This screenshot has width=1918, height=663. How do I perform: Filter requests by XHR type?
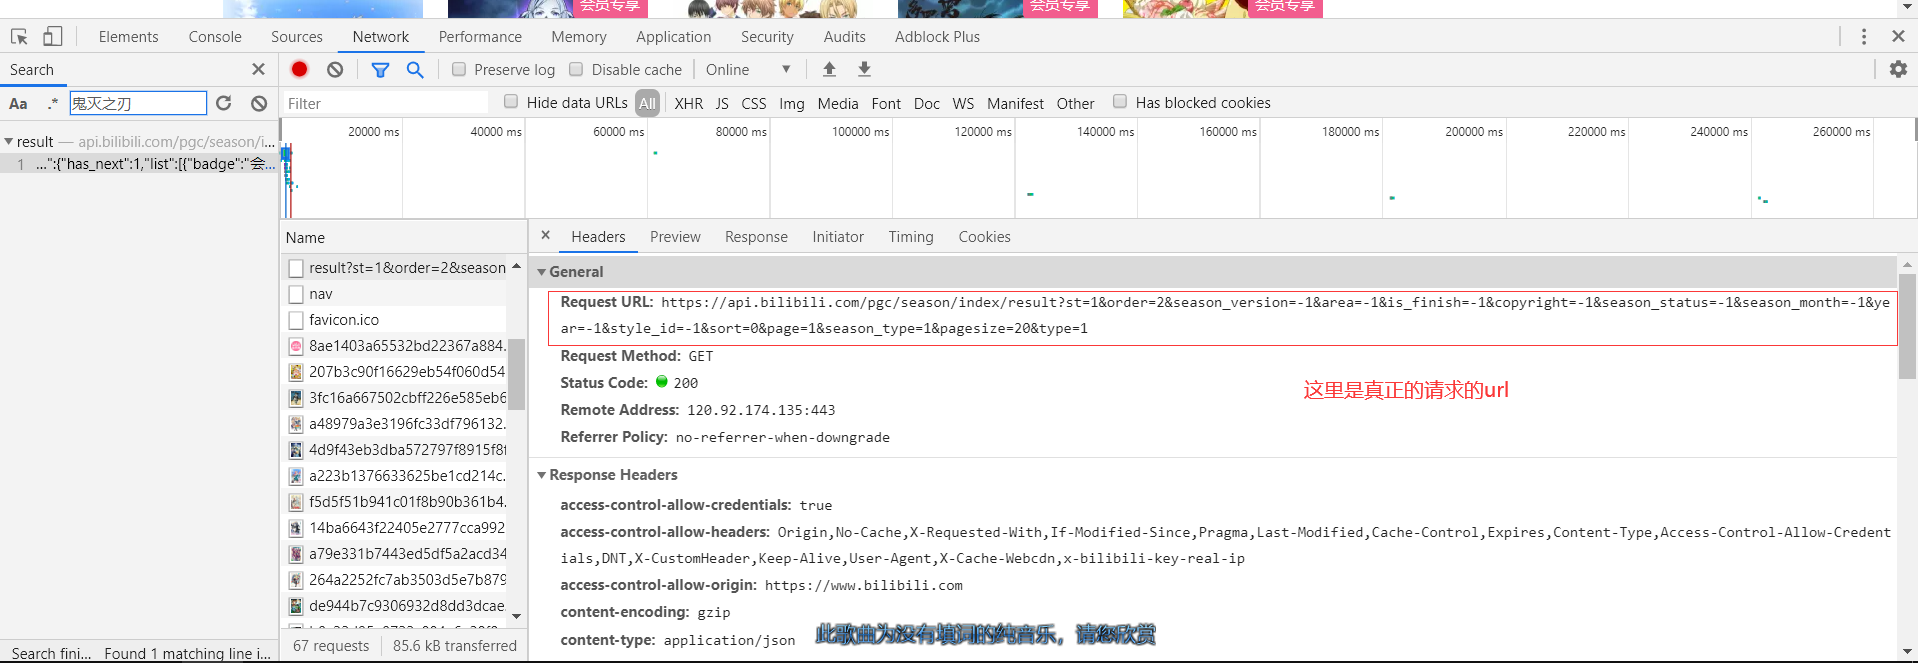pyautogui.click(x=688, y=103)
